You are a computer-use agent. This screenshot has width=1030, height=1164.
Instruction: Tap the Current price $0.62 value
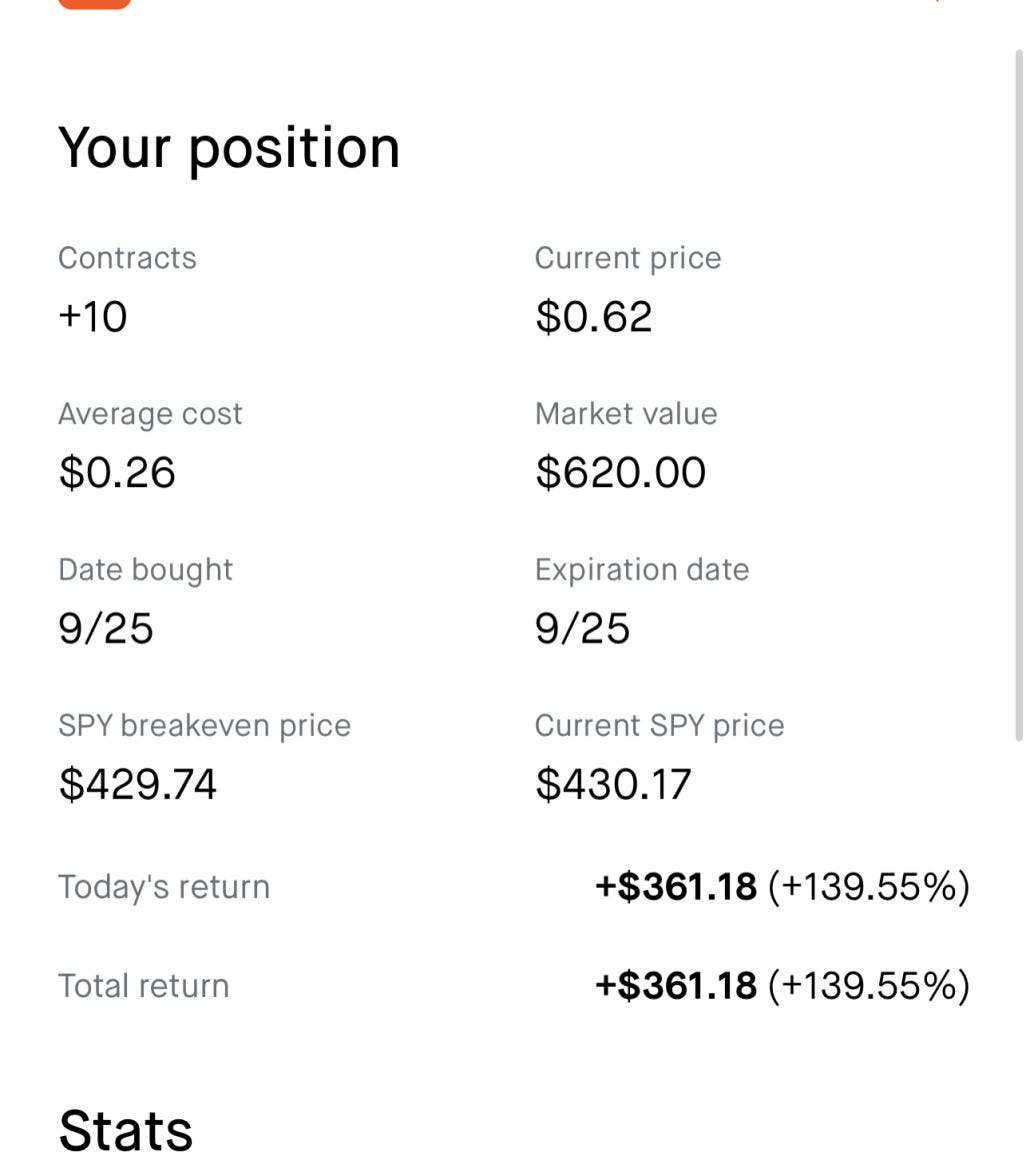click(594, 317)
